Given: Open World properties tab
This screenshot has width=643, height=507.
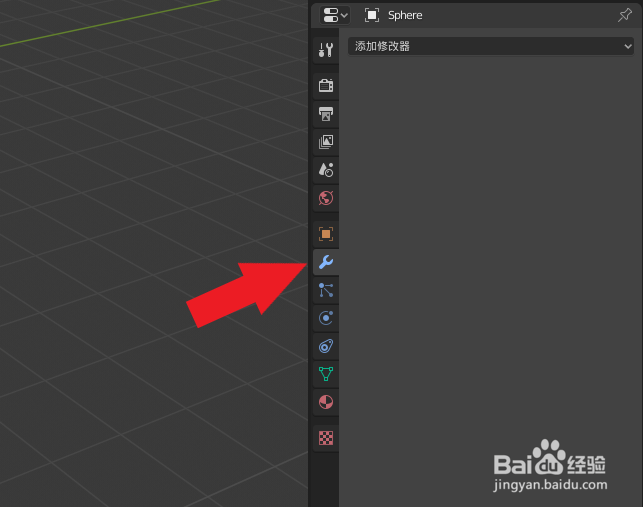Looking at the screenshot, I should [x=326, y=198].
